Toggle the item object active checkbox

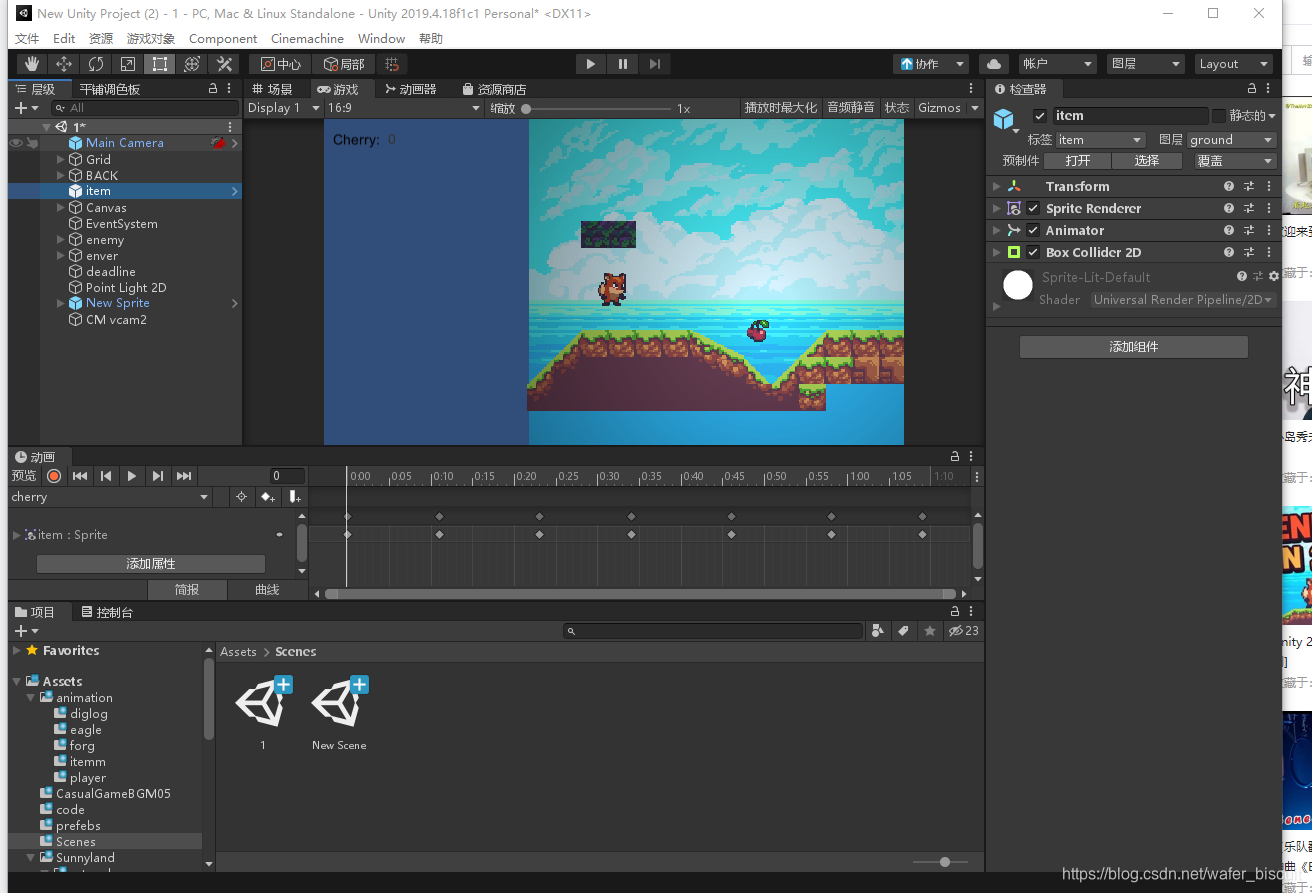(1040, 116)
